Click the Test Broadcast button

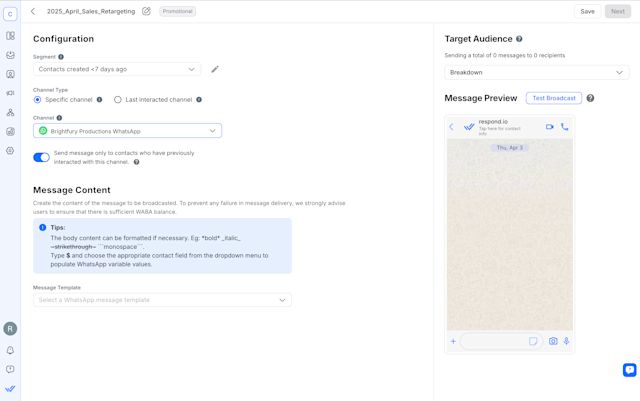click(554, 98)
